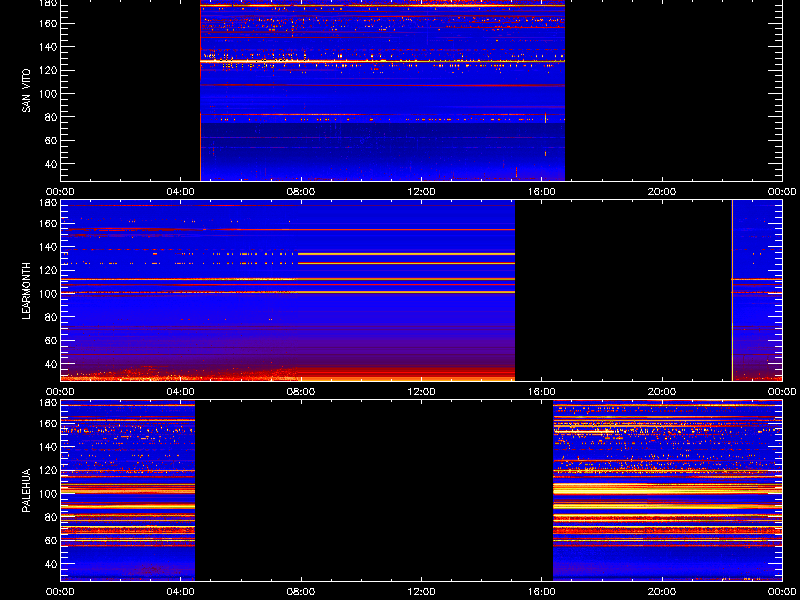Select the 80 tick label on San Vito axis
The image size is (800, 600).
coord(51,117)
